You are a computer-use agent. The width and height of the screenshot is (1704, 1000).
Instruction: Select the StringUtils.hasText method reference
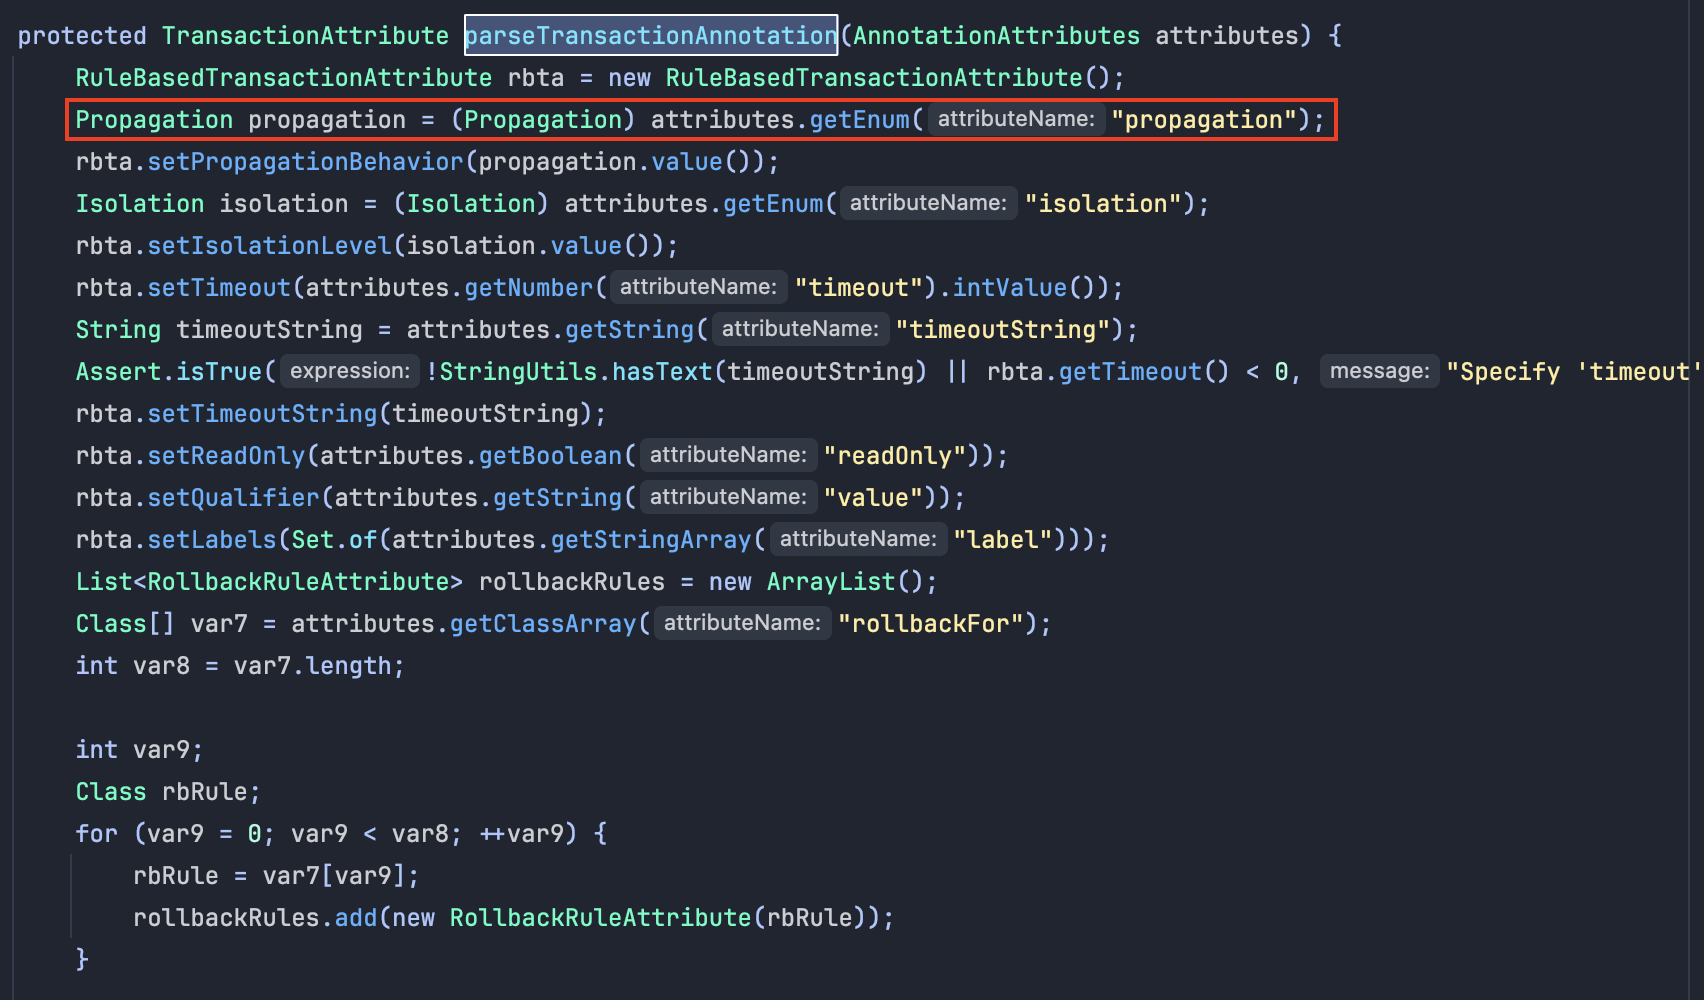(x=575, y=371)
